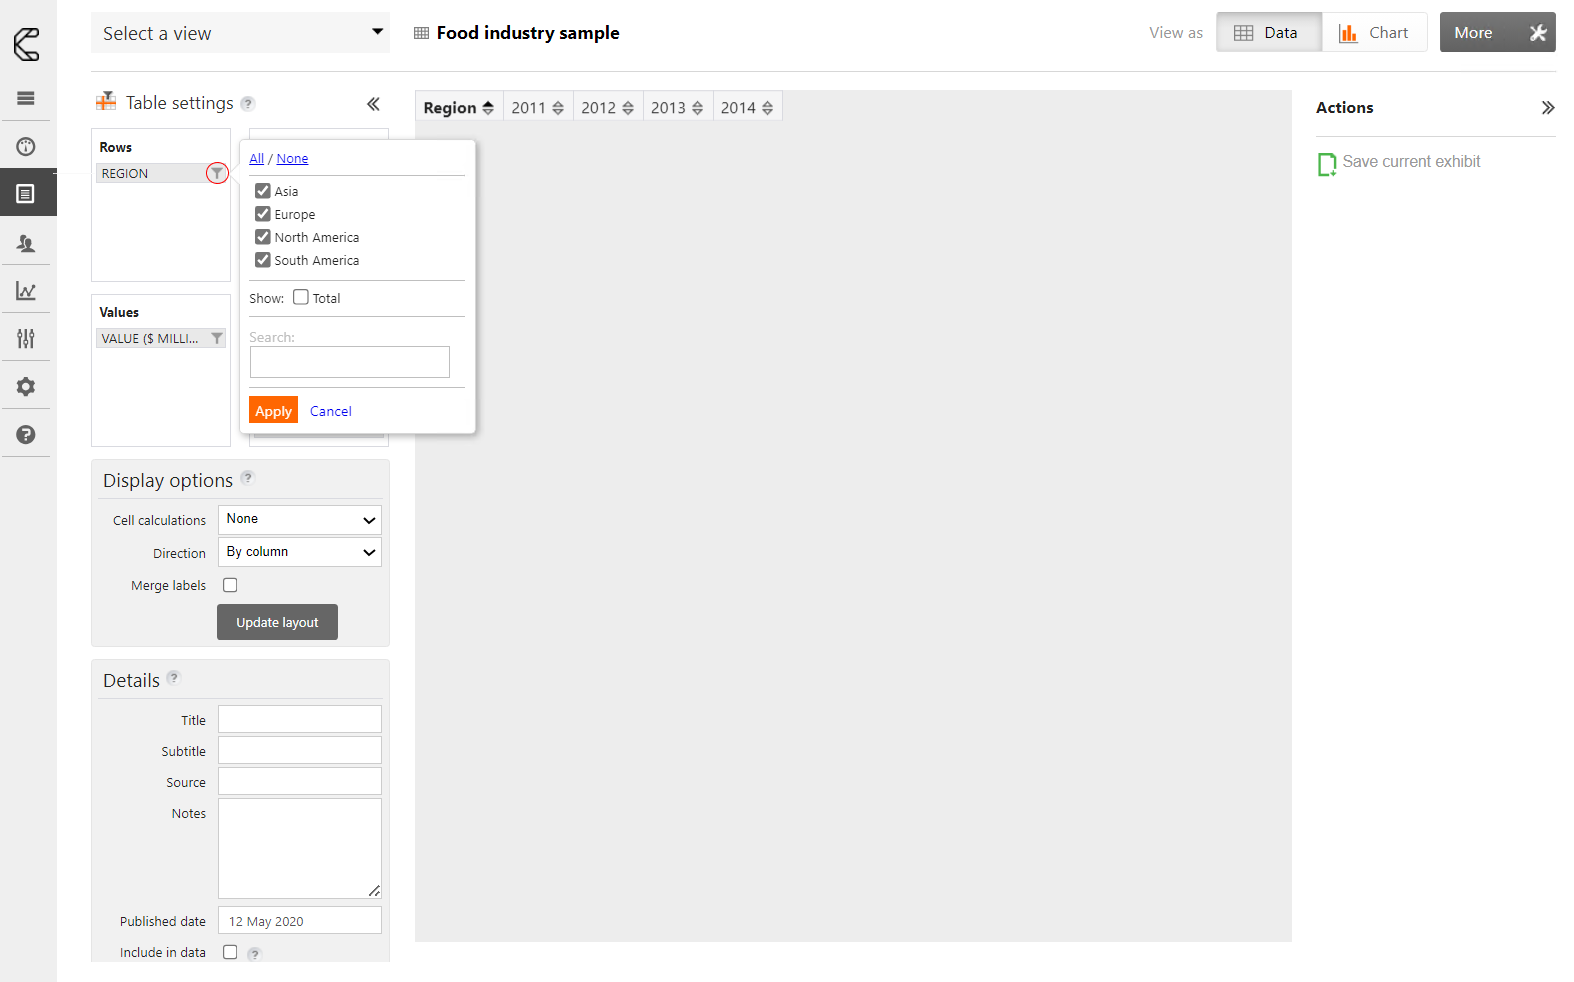Click the None link in filter popup
Viewport: 1574px width, 982px height.
tap(292, 159)
